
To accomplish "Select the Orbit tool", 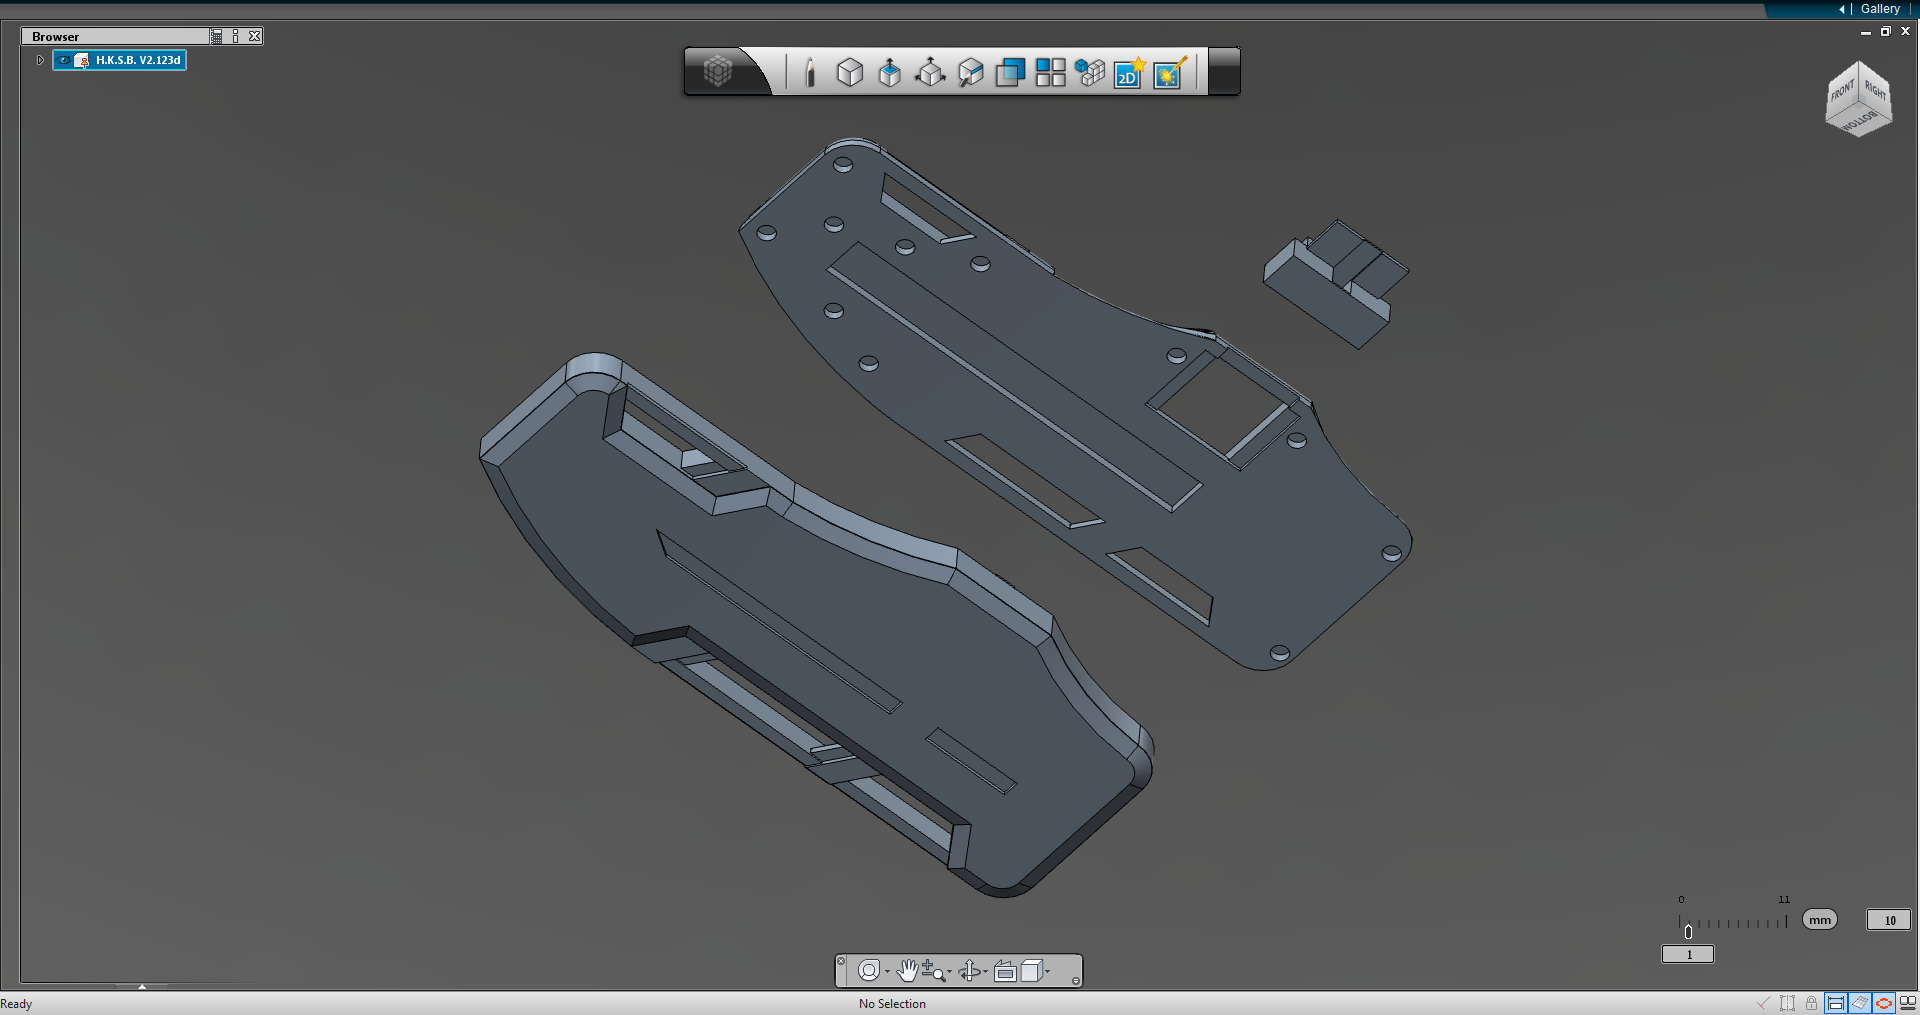I will [x=969, y=971].
